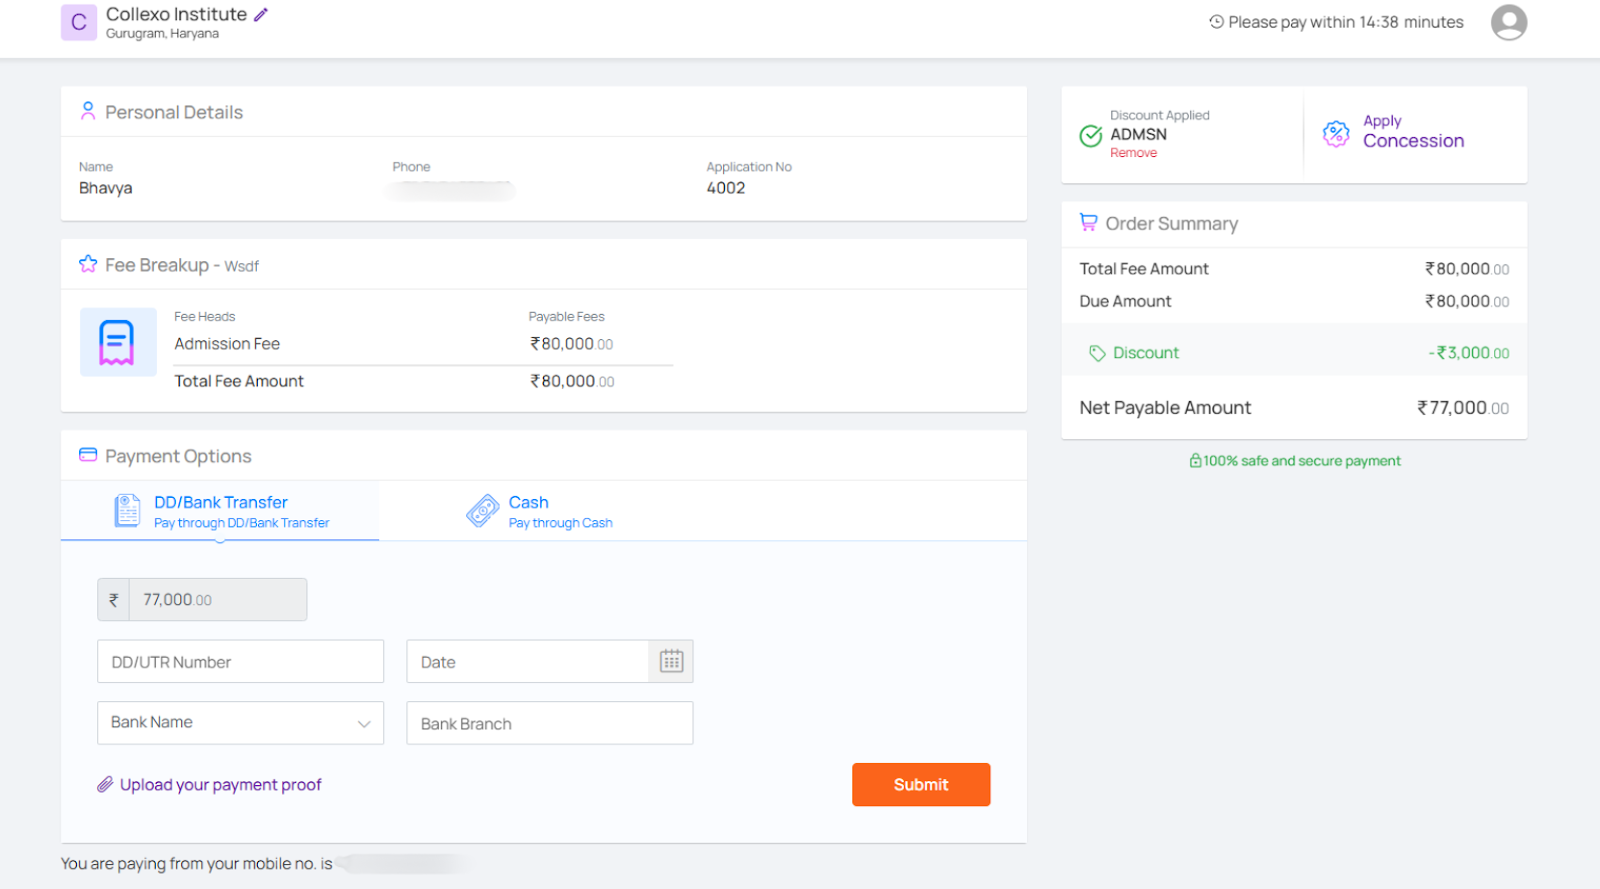Remove the applied ADMSN discount
The height and width of the screenshot is (889, 1600).
pos(1133,153)
